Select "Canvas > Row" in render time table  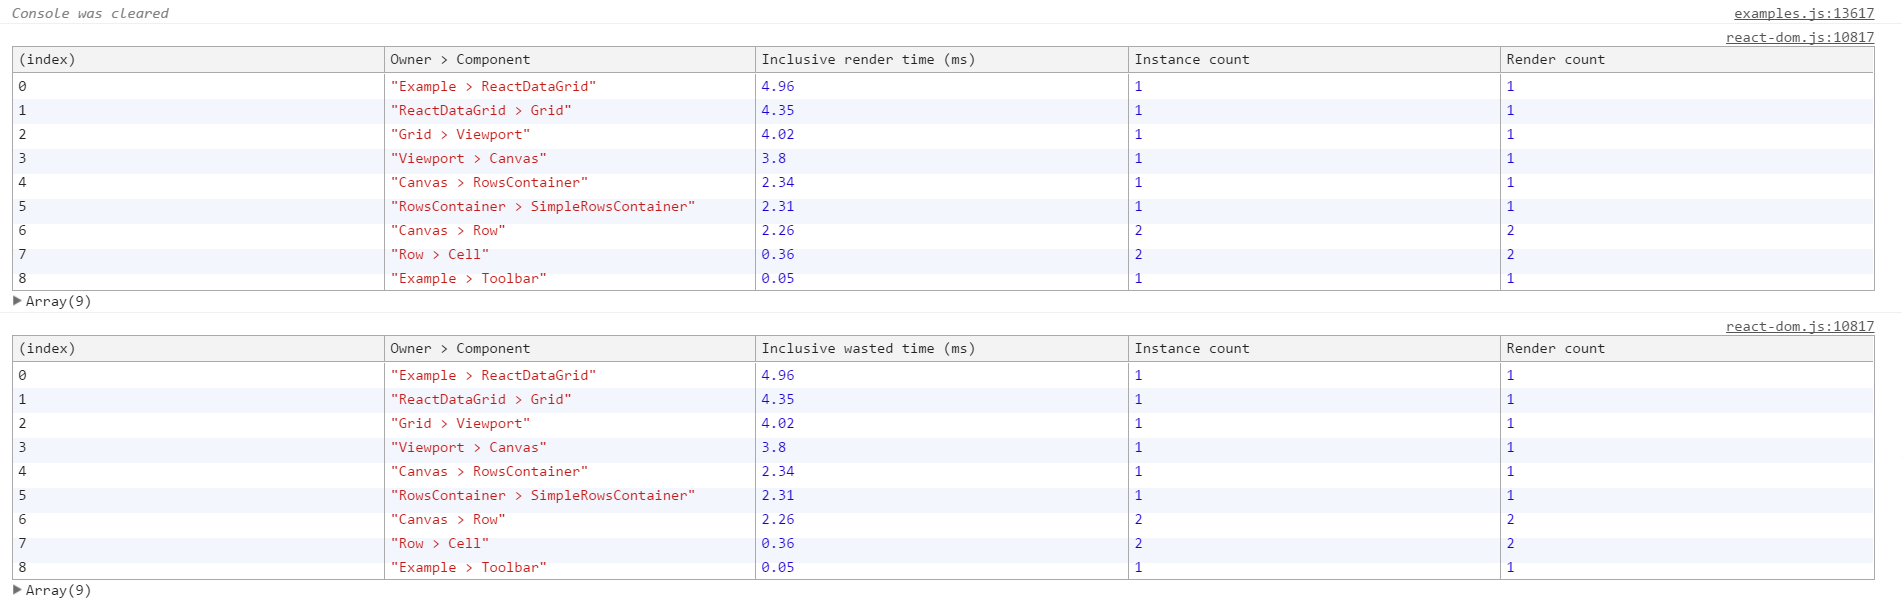[448, 230]
